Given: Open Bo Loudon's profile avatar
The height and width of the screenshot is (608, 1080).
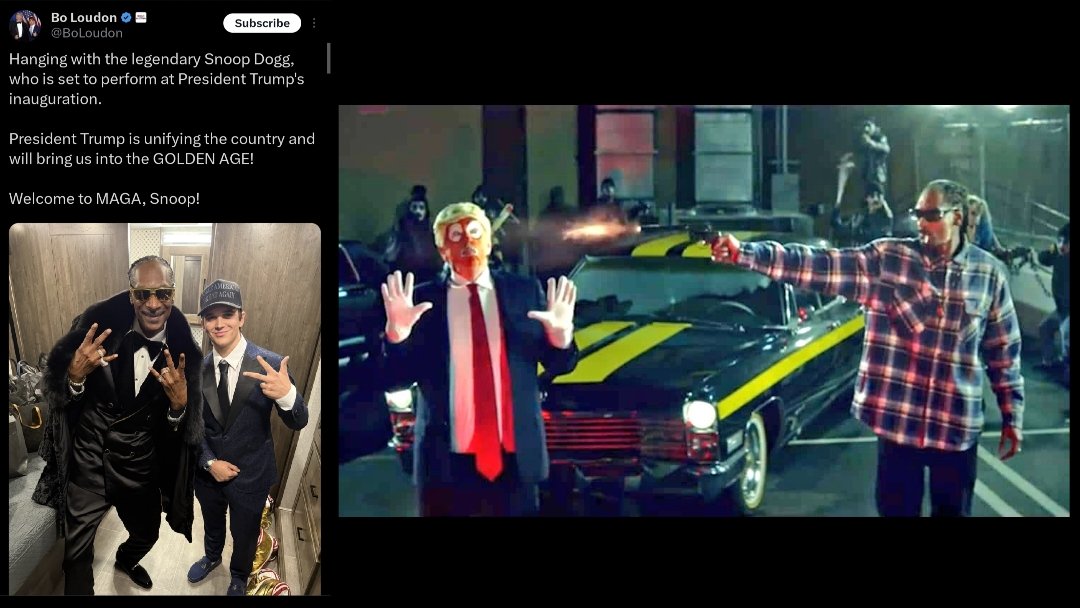Looking at the screenshot, I should (25, 25).
